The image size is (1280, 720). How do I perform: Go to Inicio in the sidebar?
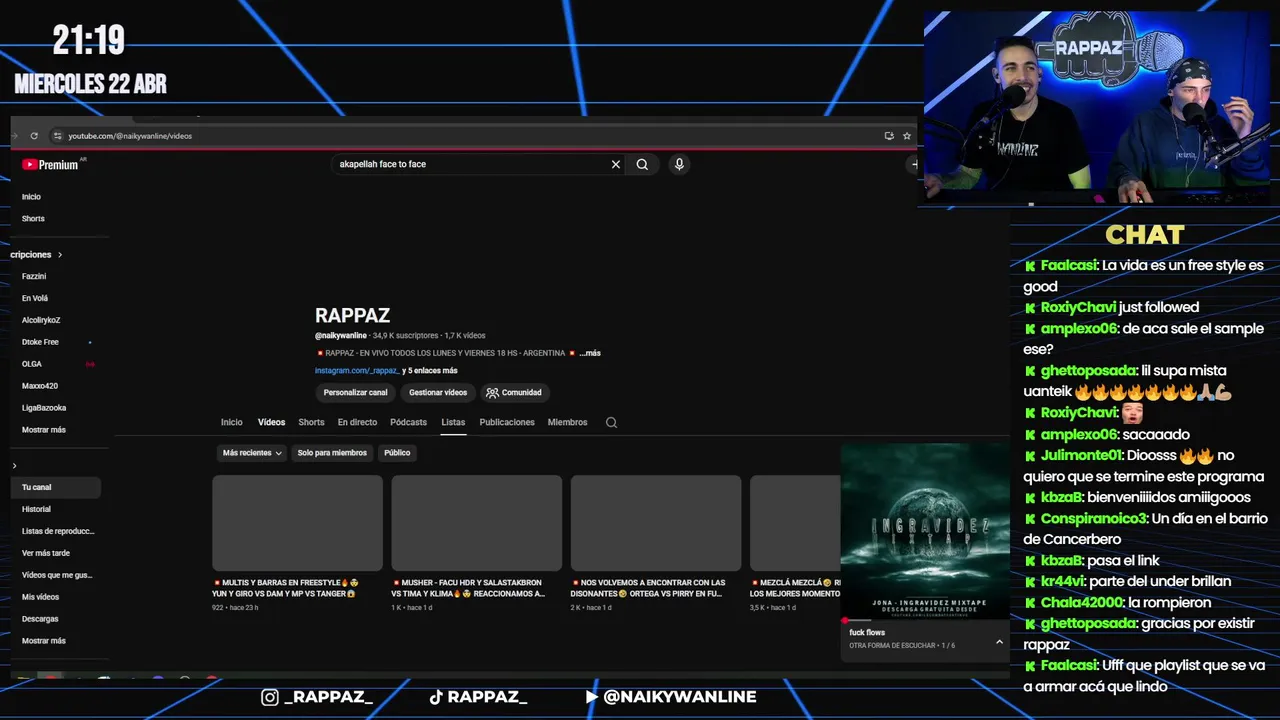click(x=32, y=197)
